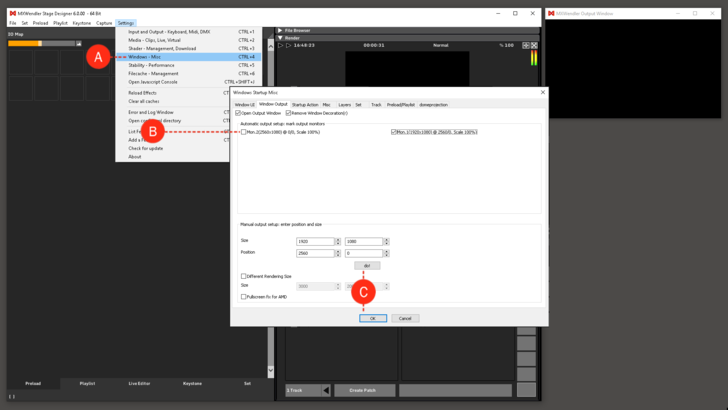
Task: Open the Set menu in menu bar
Action: pyautogui.click(x=25, y=23)
